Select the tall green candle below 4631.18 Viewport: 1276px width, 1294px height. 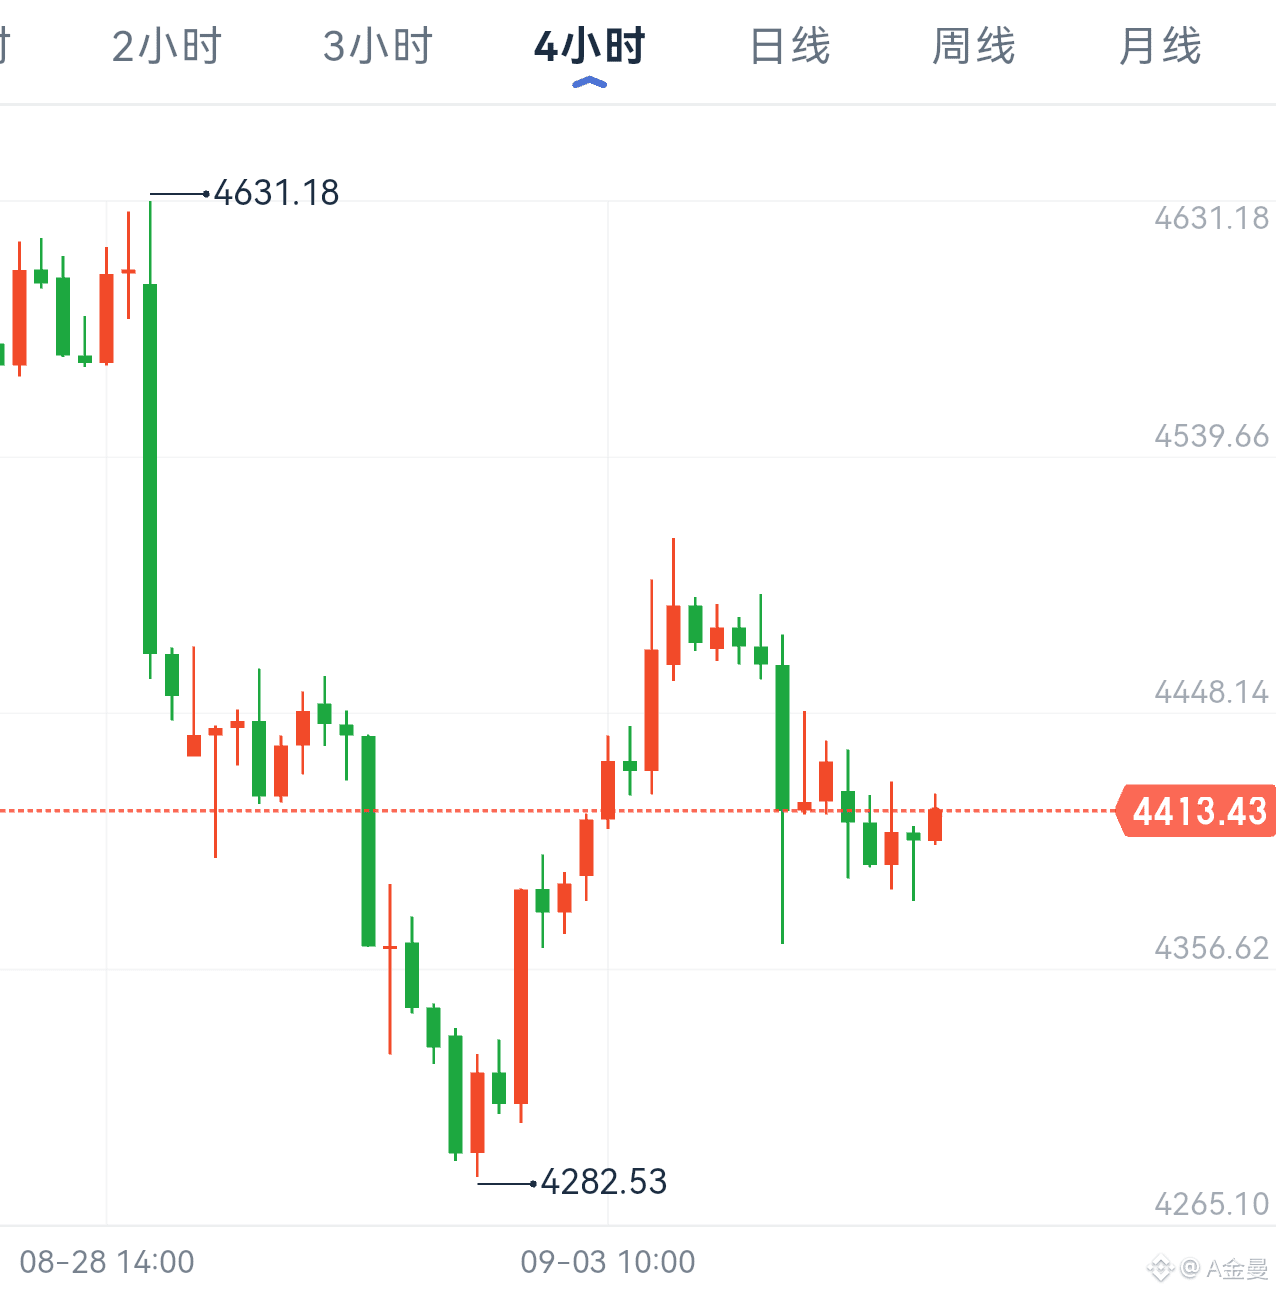[150, 440]
